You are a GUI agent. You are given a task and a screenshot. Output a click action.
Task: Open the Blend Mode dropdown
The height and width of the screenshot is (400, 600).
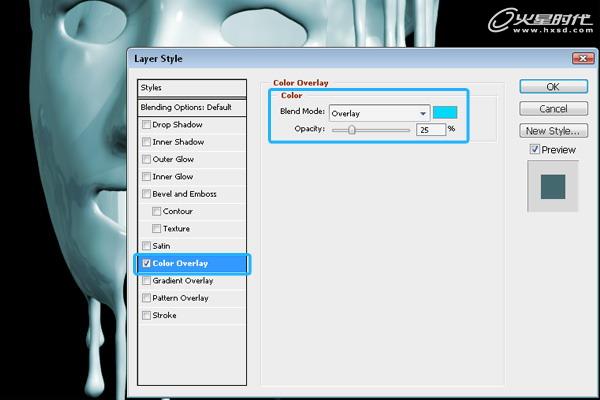[x=378, y=113]
